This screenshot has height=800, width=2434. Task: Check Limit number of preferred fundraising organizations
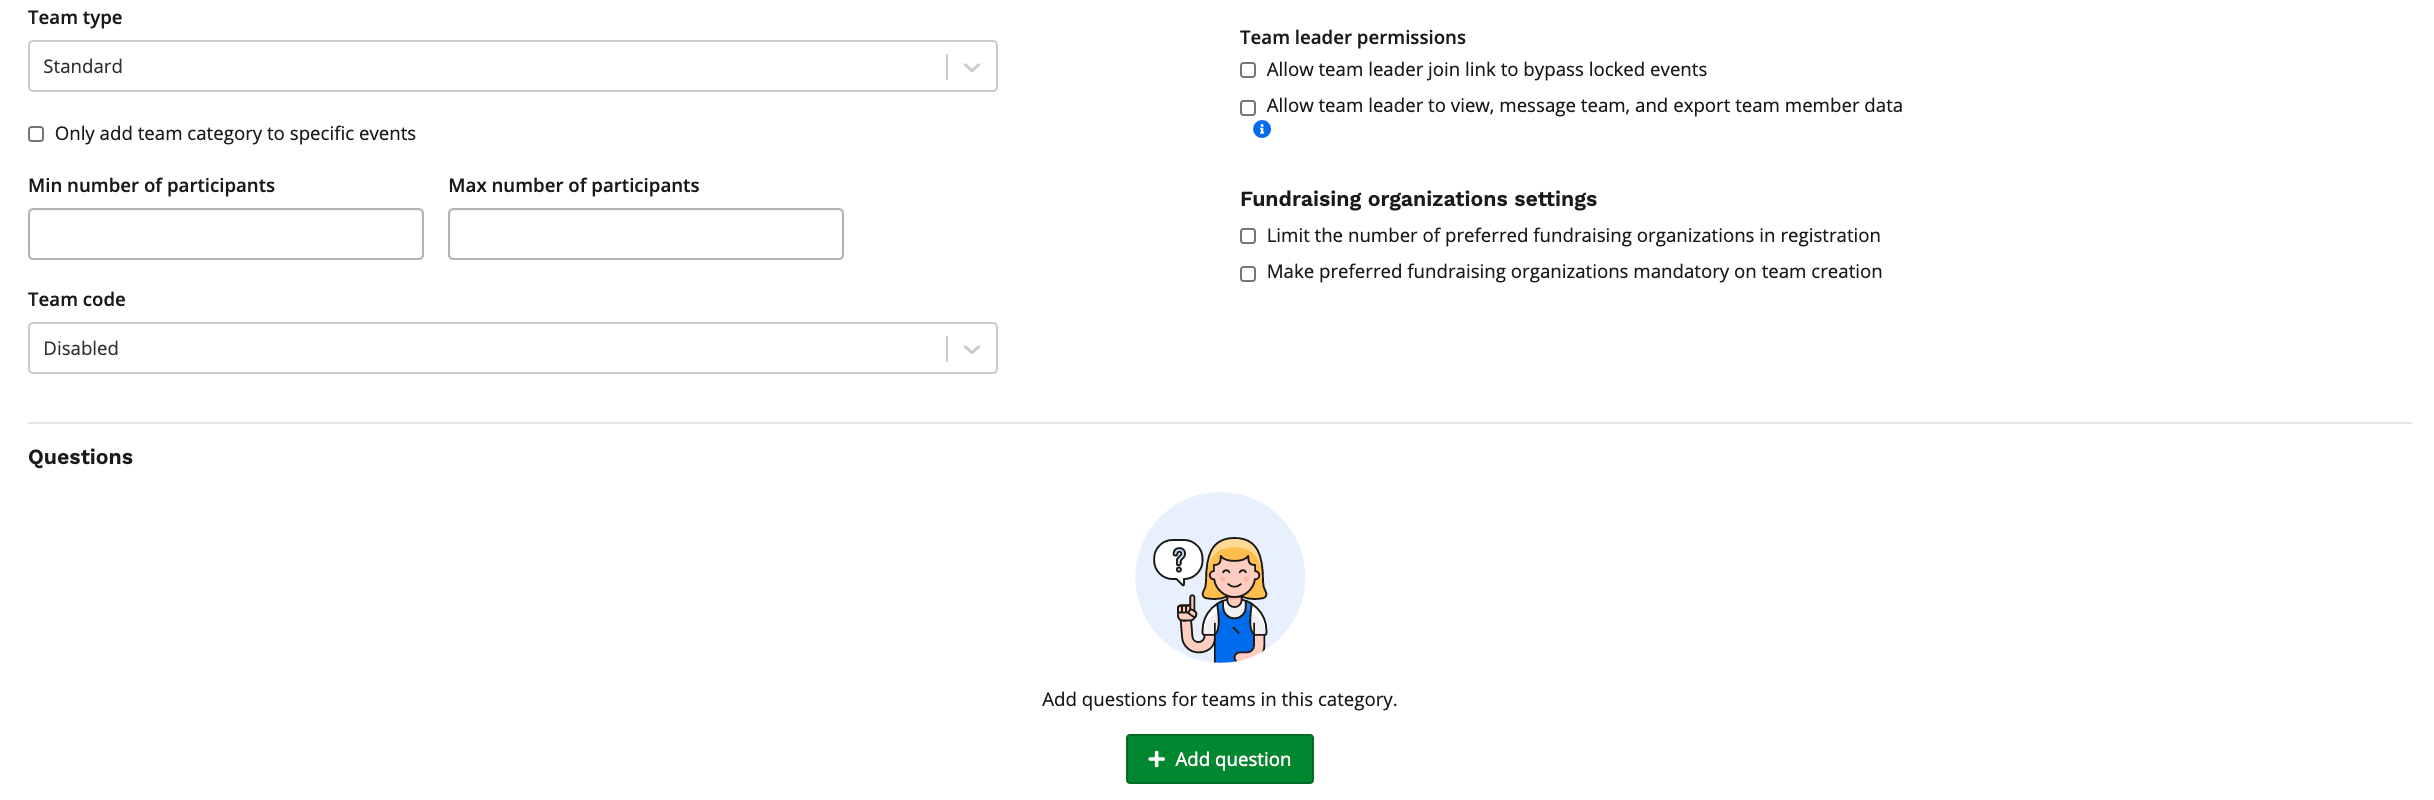(x=1248, y=236)
